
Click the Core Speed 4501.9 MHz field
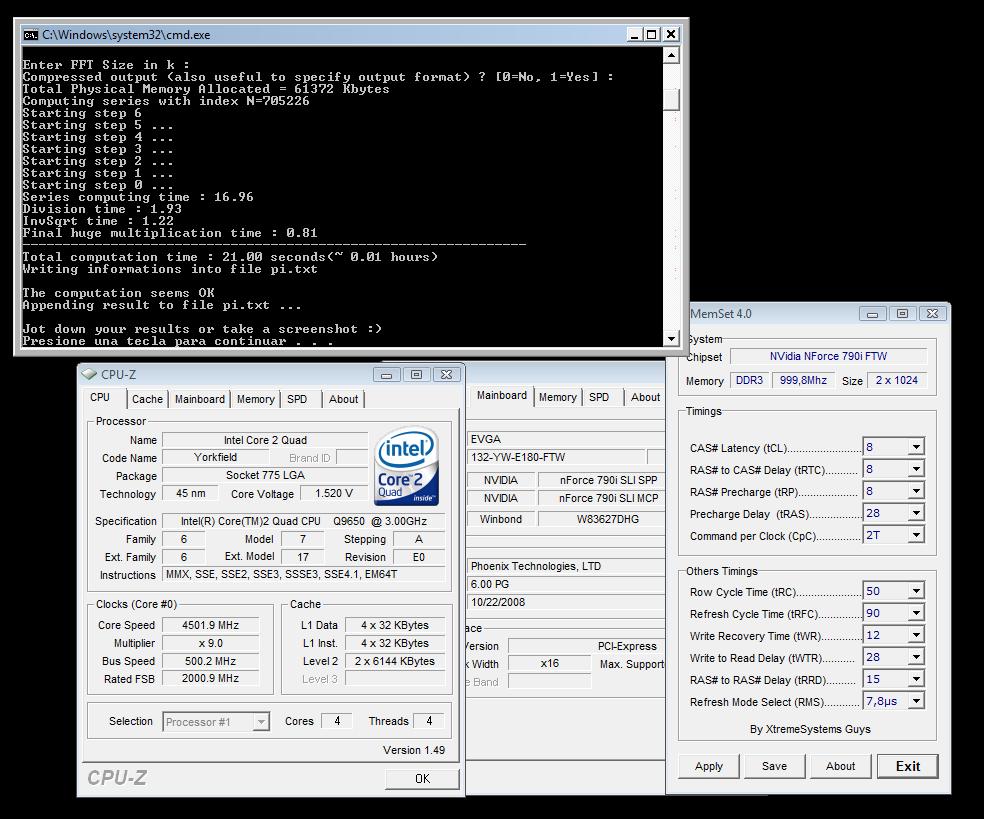tap(210, 625)
